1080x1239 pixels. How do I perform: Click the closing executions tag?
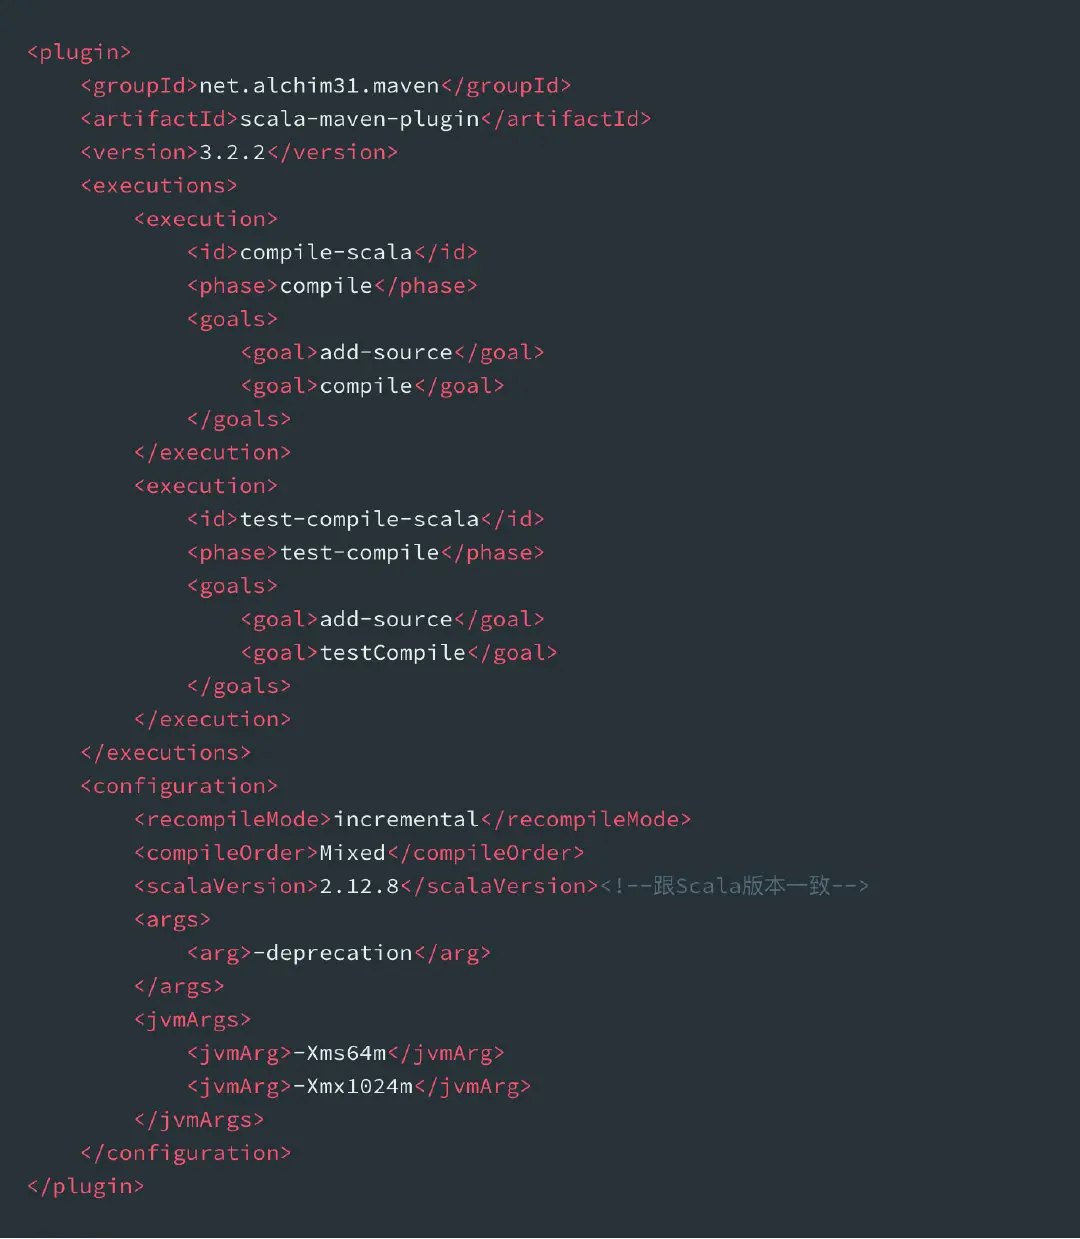coord(166,753)
